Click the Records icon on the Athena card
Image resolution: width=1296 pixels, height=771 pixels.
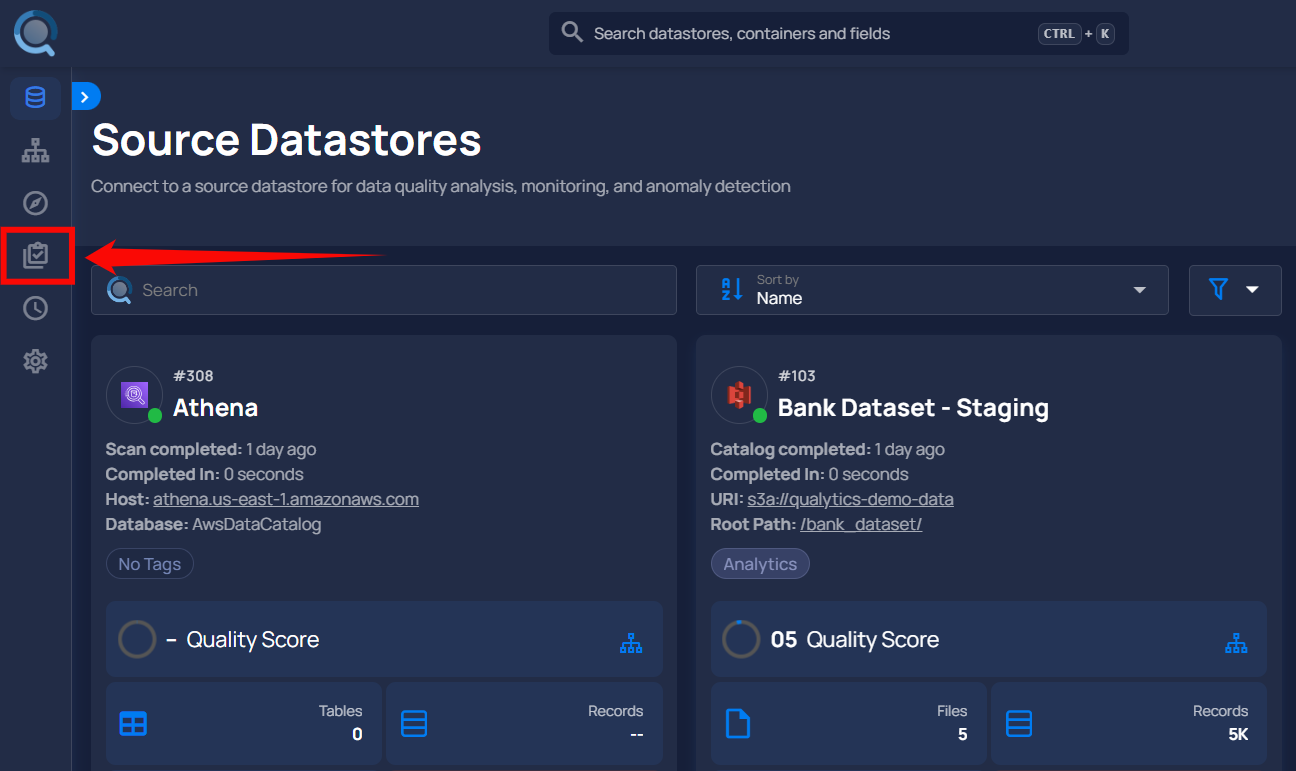coord(414,724)
